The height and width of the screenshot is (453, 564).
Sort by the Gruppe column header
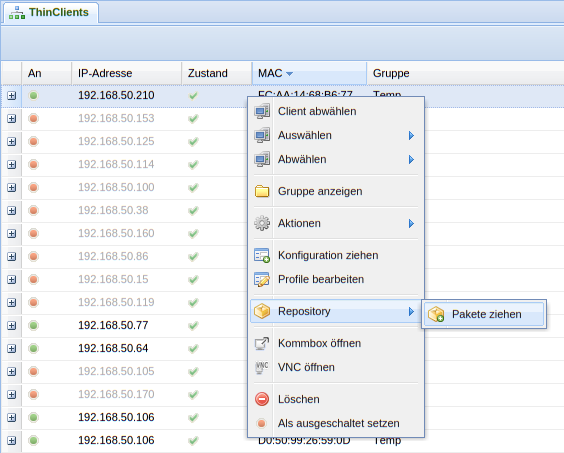(465, 73)
